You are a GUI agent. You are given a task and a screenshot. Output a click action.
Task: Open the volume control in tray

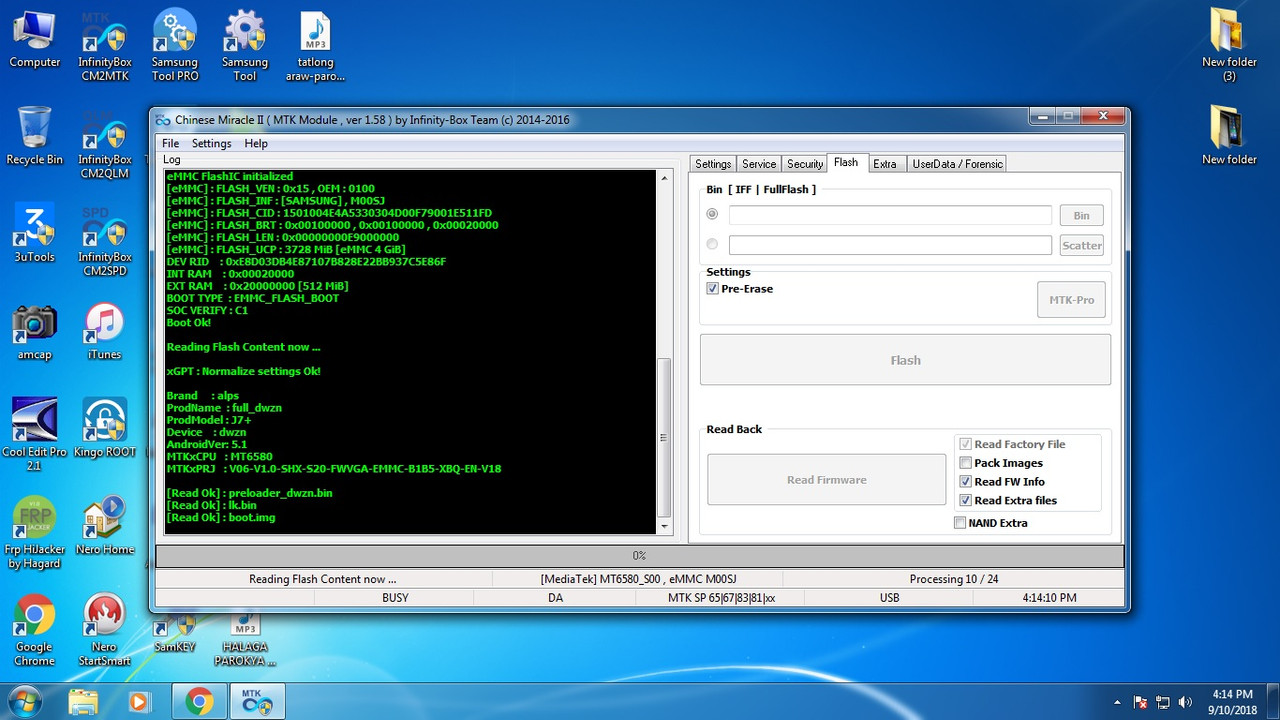point(1186,702)
